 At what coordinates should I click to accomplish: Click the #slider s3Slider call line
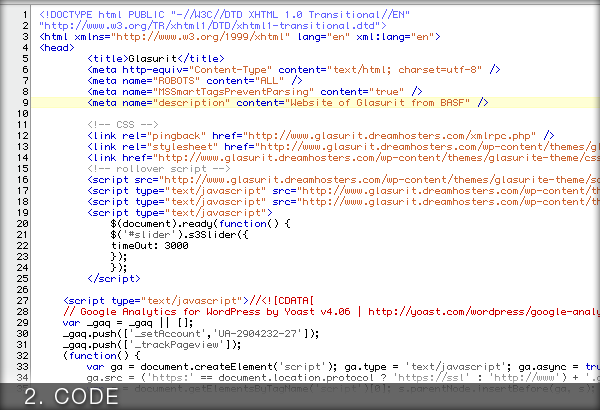click(179, 235)
